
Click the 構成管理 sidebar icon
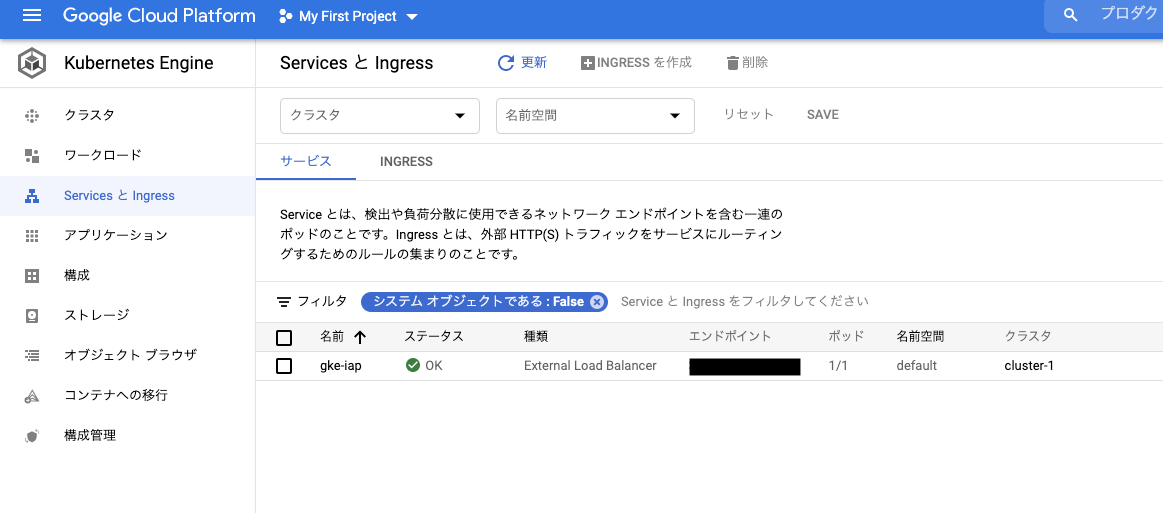[x=31, y=436]
